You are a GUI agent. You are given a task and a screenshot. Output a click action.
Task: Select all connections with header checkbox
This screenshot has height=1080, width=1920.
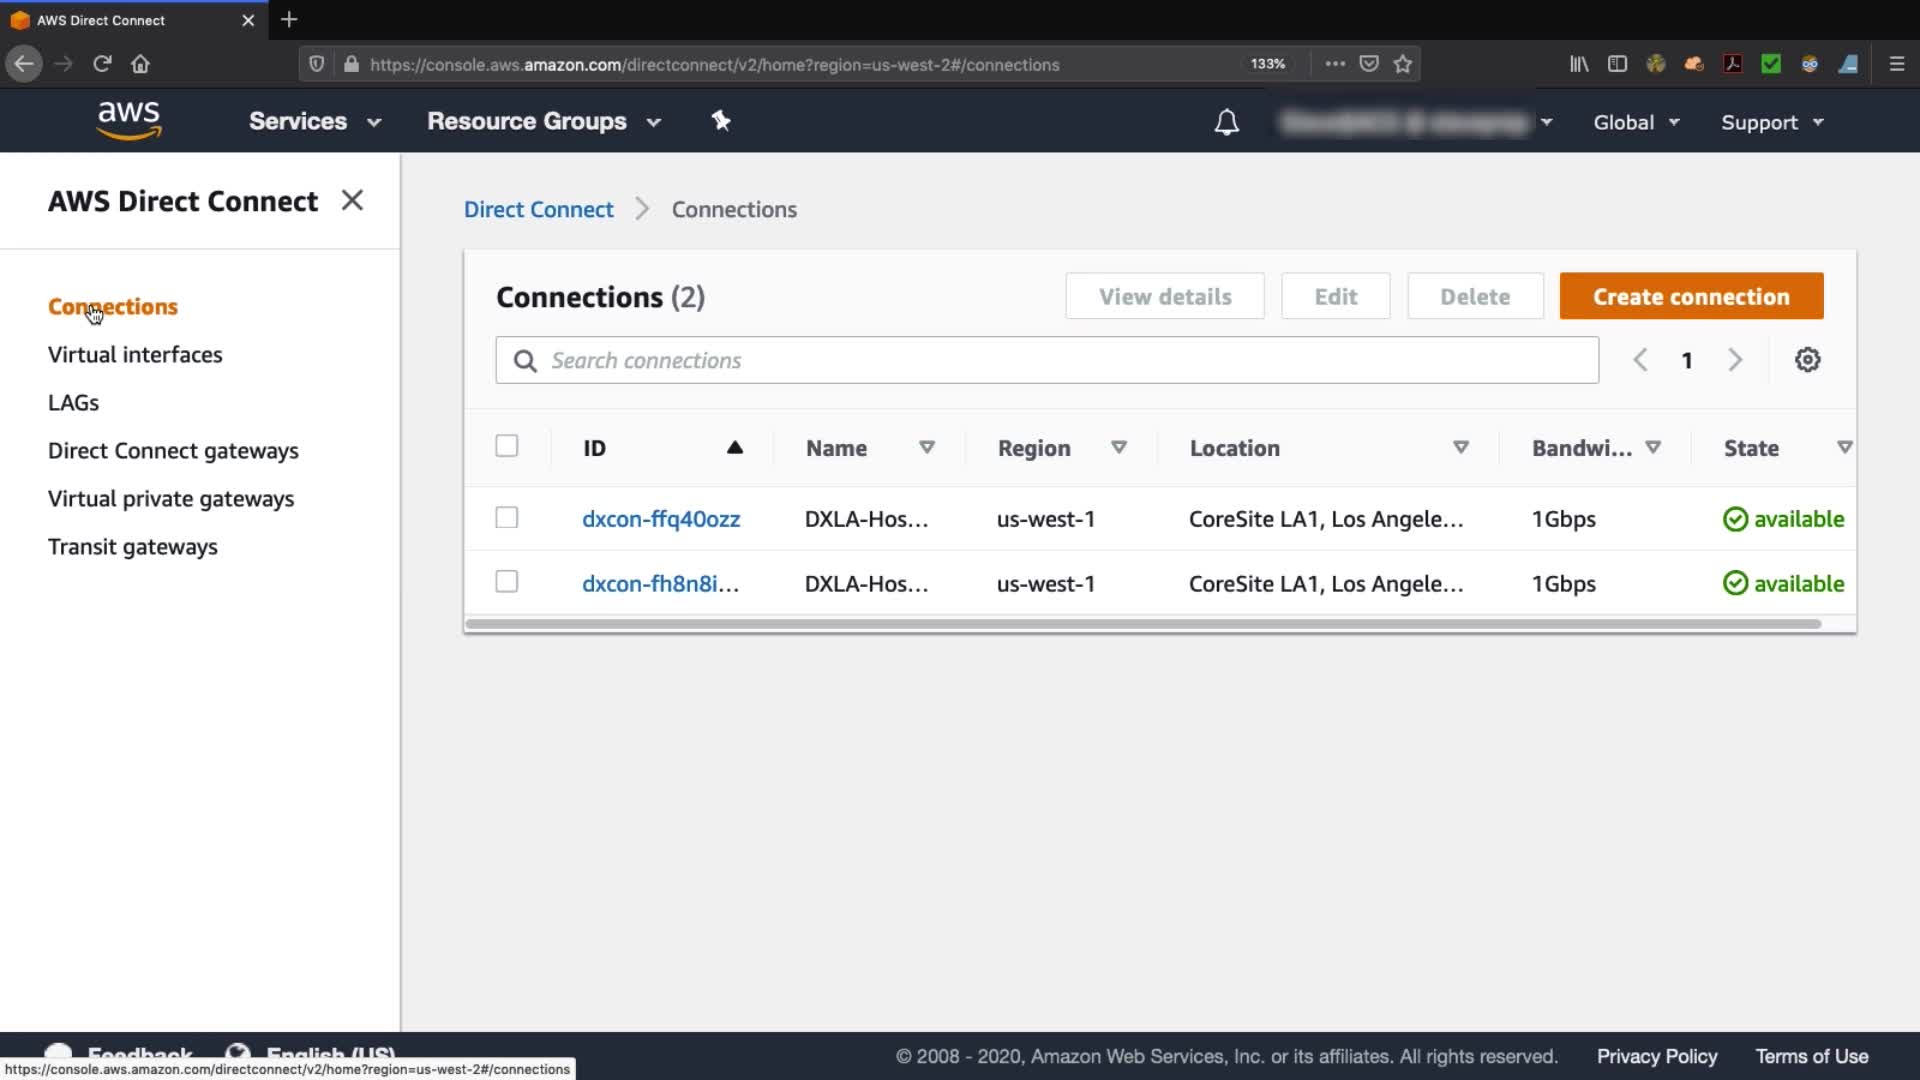tap(507, 446)
